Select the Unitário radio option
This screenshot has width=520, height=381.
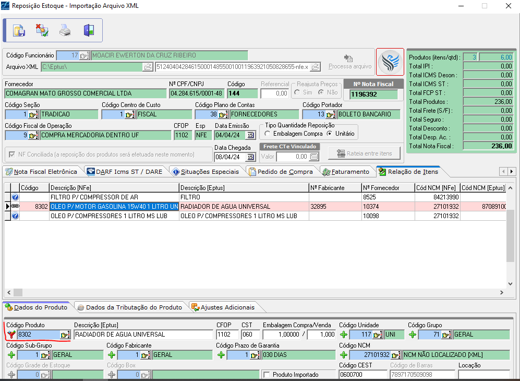pyautogui.click(x=329, y=134)
